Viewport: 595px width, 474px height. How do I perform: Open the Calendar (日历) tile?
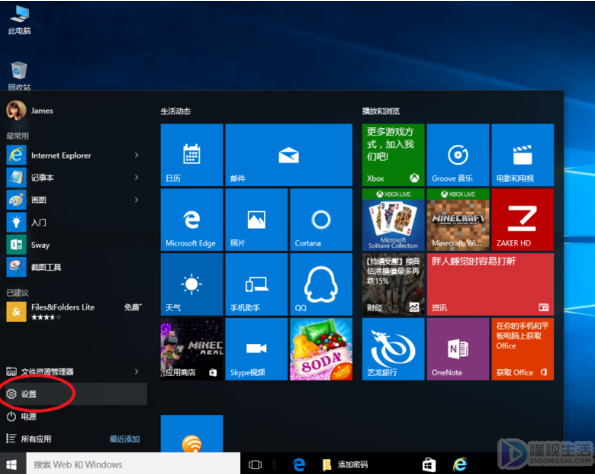click(x=192, y=155)
